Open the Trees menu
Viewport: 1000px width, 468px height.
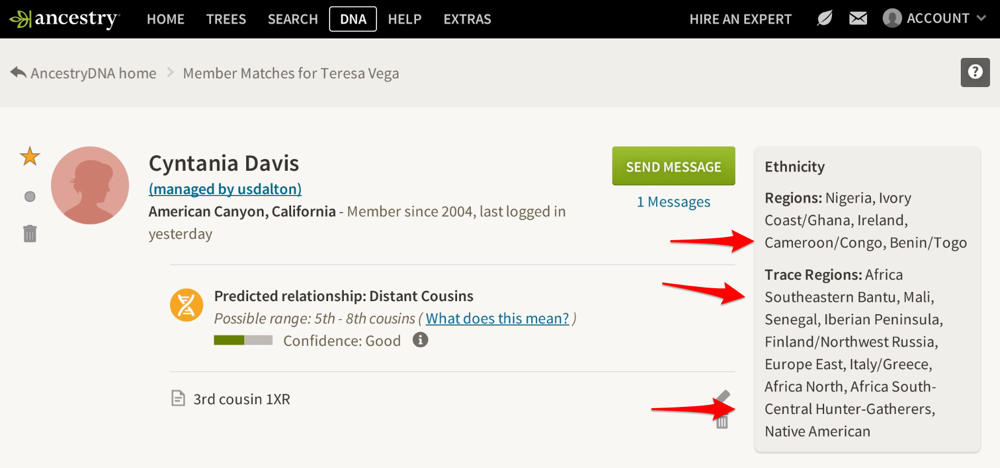[226, 19]
